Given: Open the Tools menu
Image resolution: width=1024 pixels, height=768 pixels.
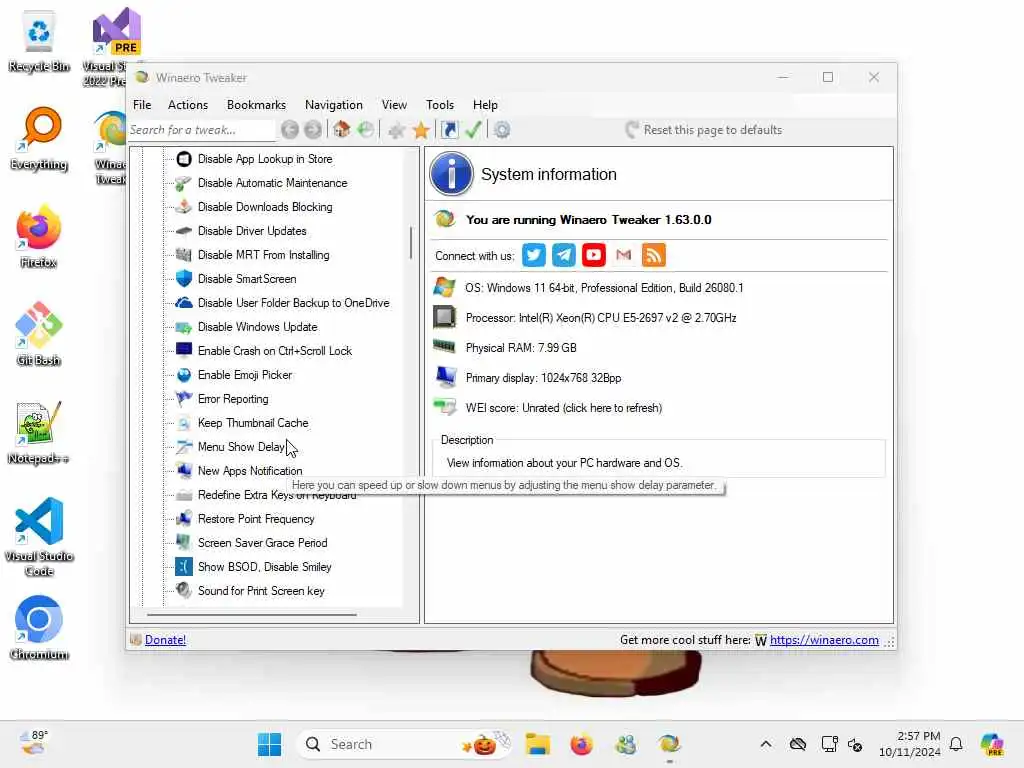Looking at the screenshot, I should pos(440,105).
